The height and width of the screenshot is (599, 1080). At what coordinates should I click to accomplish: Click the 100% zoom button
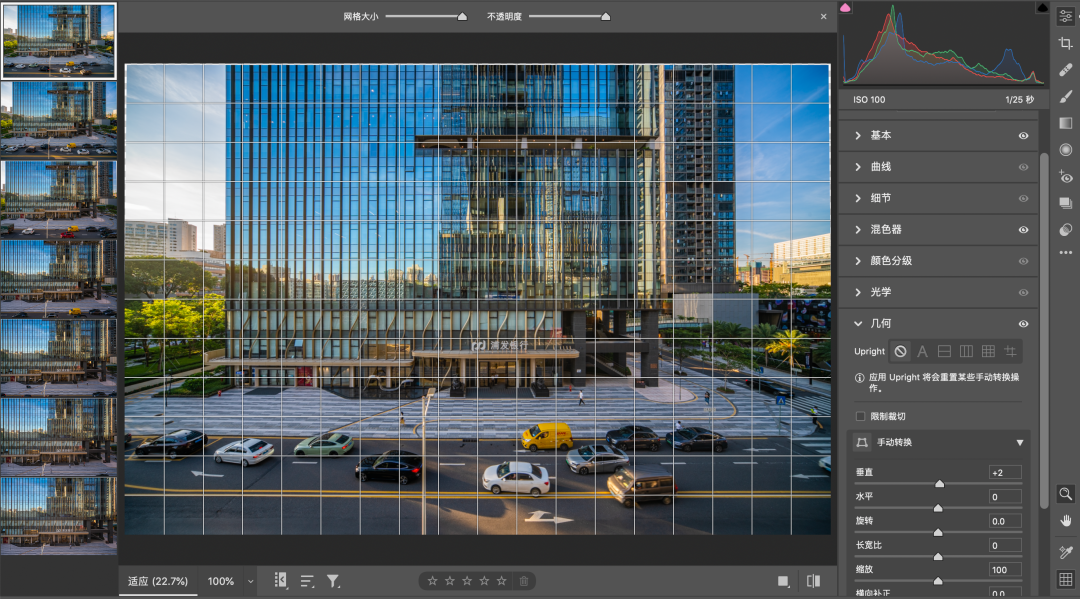tap(220, 581)
